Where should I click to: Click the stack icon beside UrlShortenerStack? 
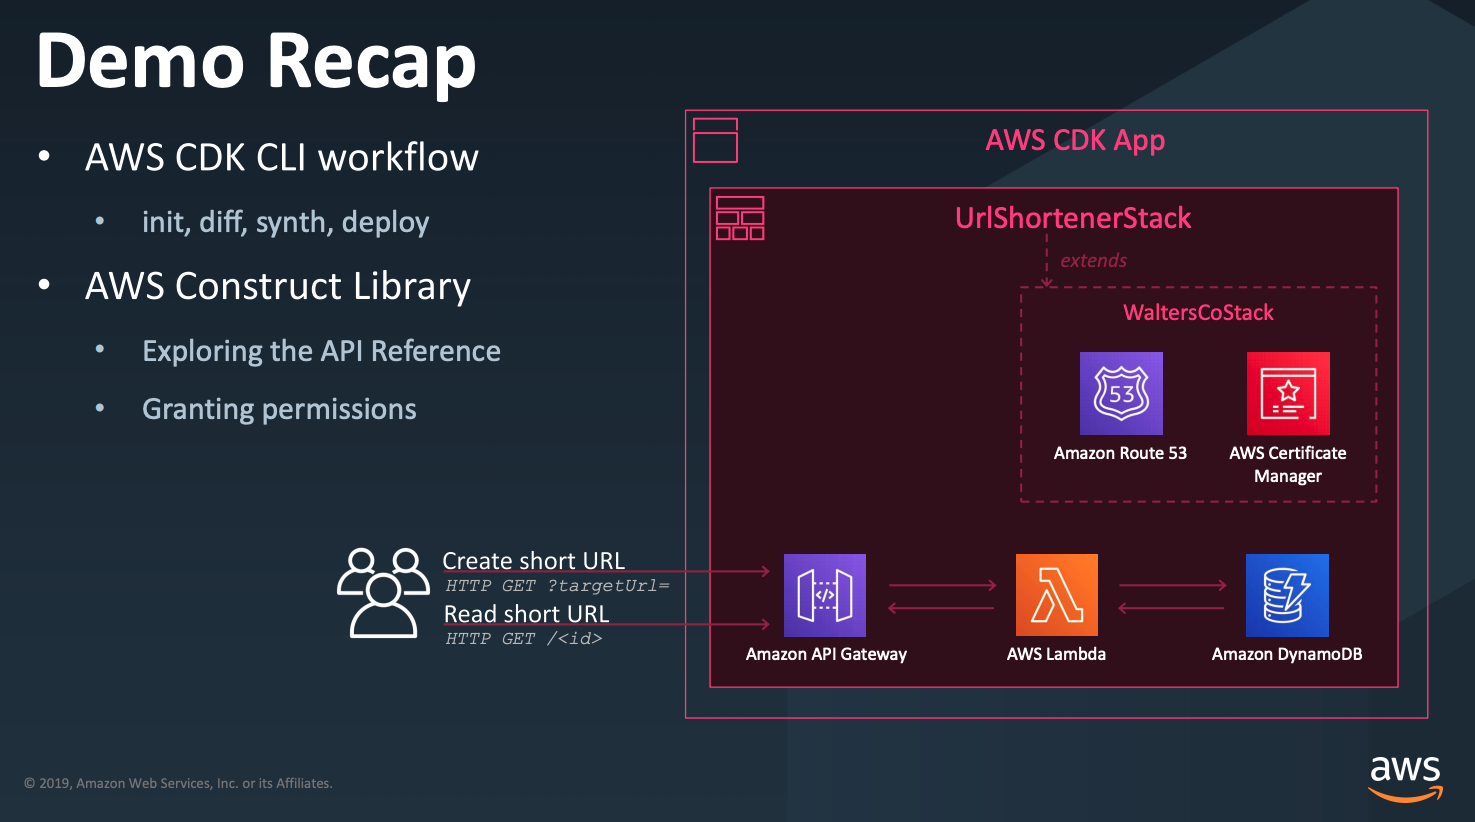click(740, 217)
